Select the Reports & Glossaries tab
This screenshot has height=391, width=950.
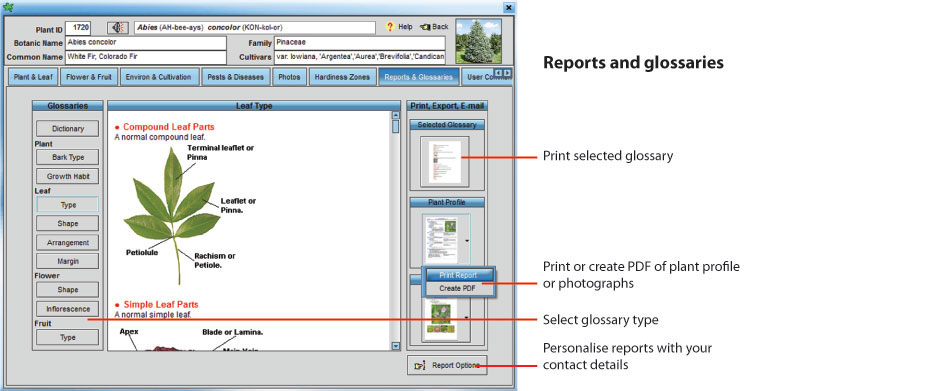point(419,77)
